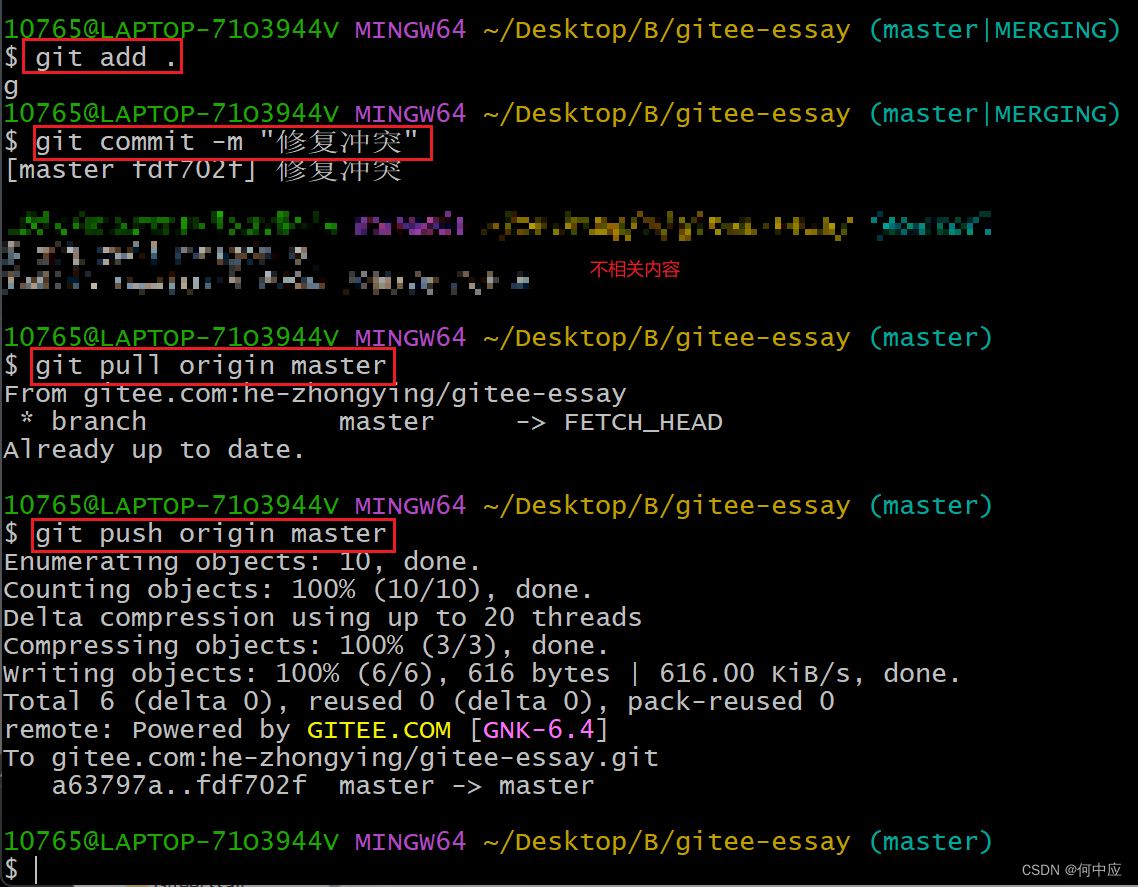Select 'To gitee.com:he-zhongying/gitee-essay.git' line

(331, 759)
